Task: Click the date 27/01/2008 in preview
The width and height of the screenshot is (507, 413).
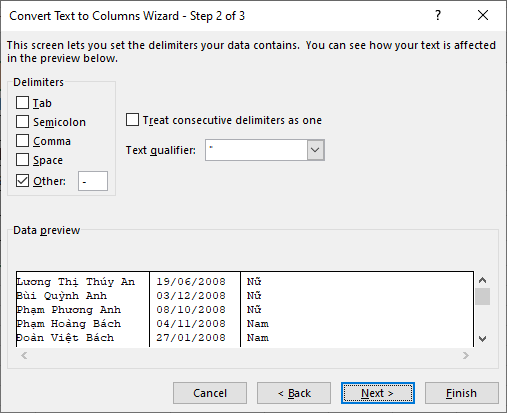Action: (x=191, y=338)
